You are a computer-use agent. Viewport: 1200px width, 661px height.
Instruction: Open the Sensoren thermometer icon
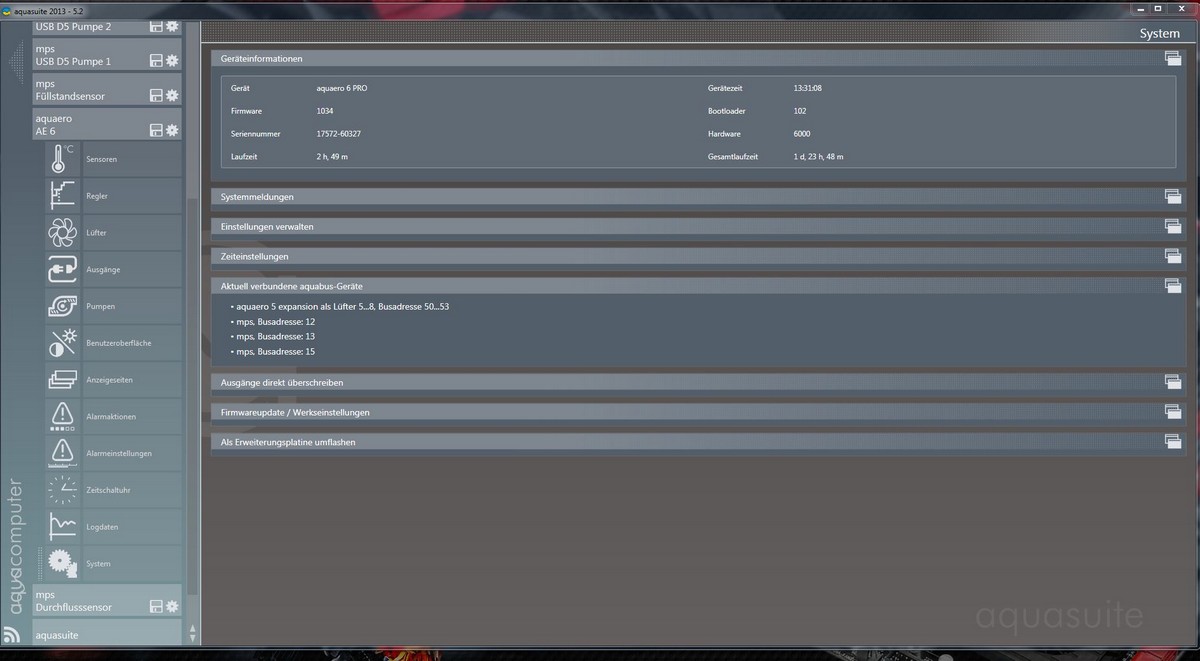pyautogui.click(x=62, y=159)
